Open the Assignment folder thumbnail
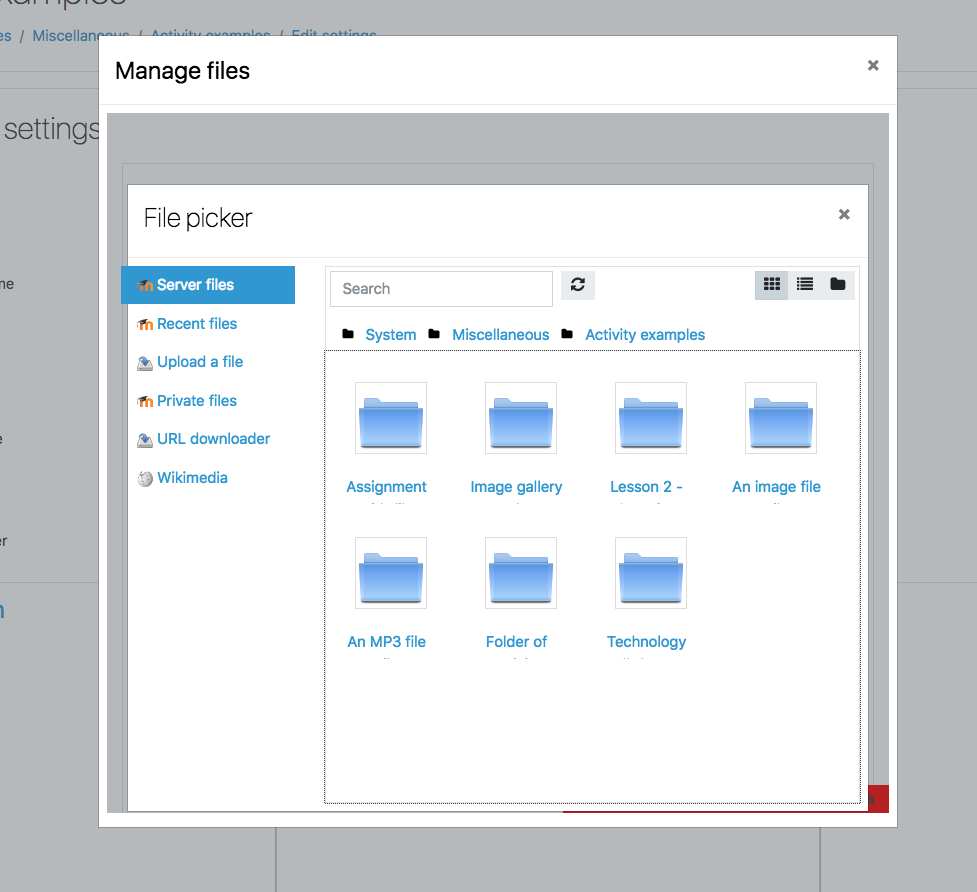This screenshot has height=892, width=977. [391, 418]
